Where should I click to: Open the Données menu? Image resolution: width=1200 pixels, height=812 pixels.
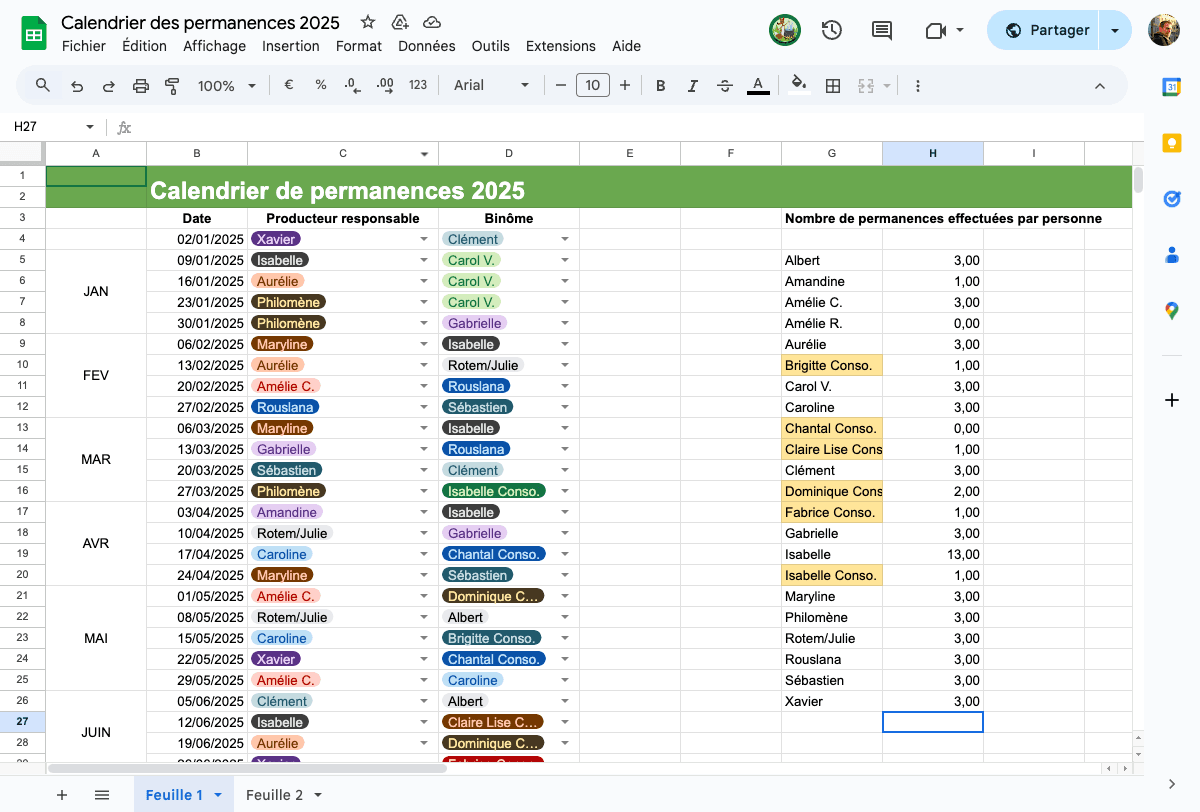(x=427, y=46)
